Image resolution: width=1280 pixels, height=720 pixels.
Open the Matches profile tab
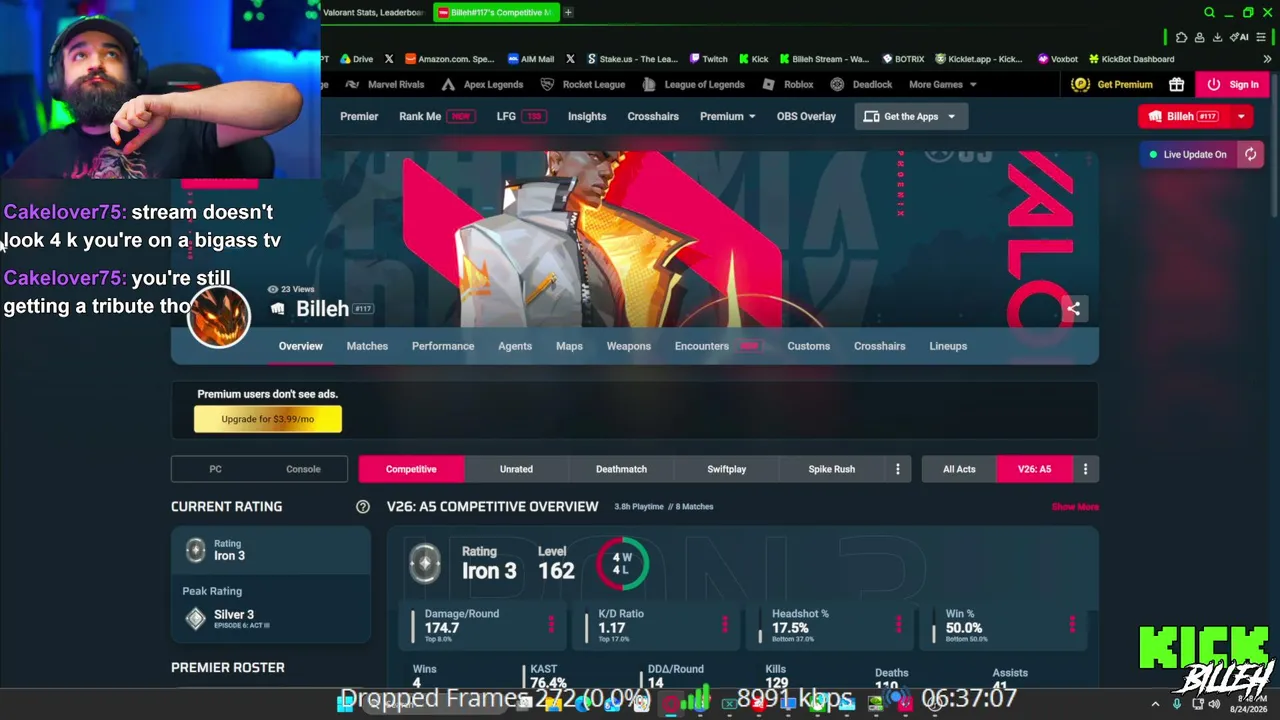point(367,346)
